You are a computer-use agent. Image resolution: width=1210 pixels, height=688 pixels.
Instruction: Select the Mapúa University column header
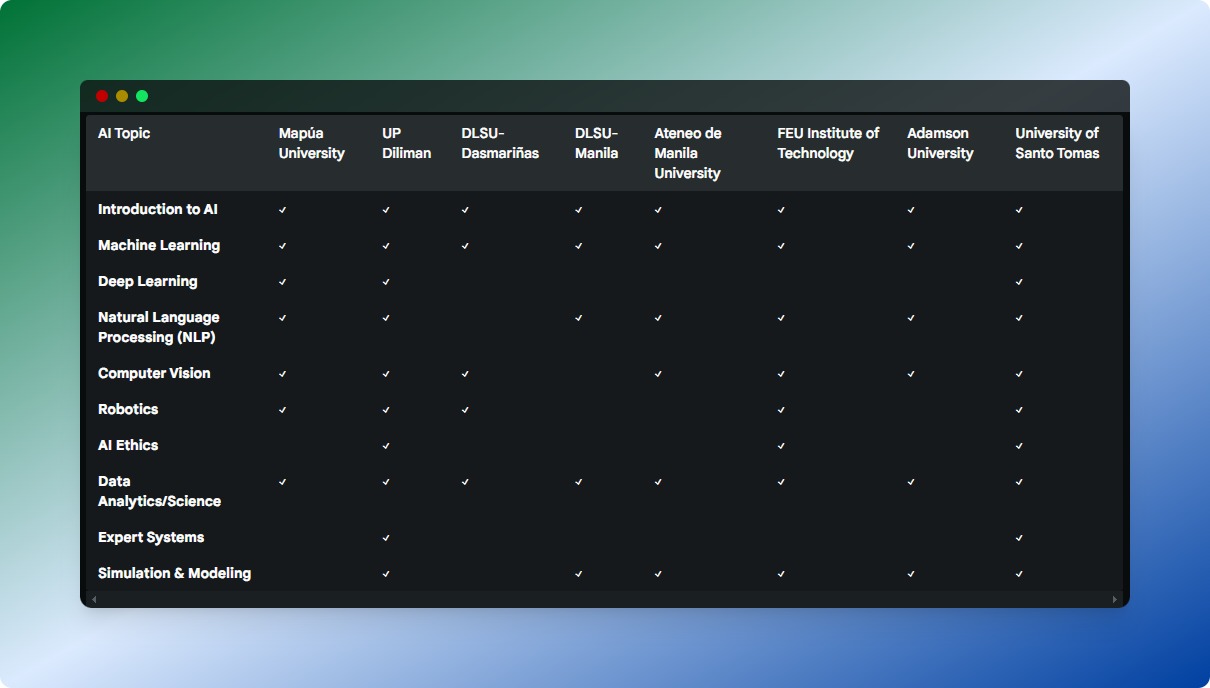[x=312, y=143]
